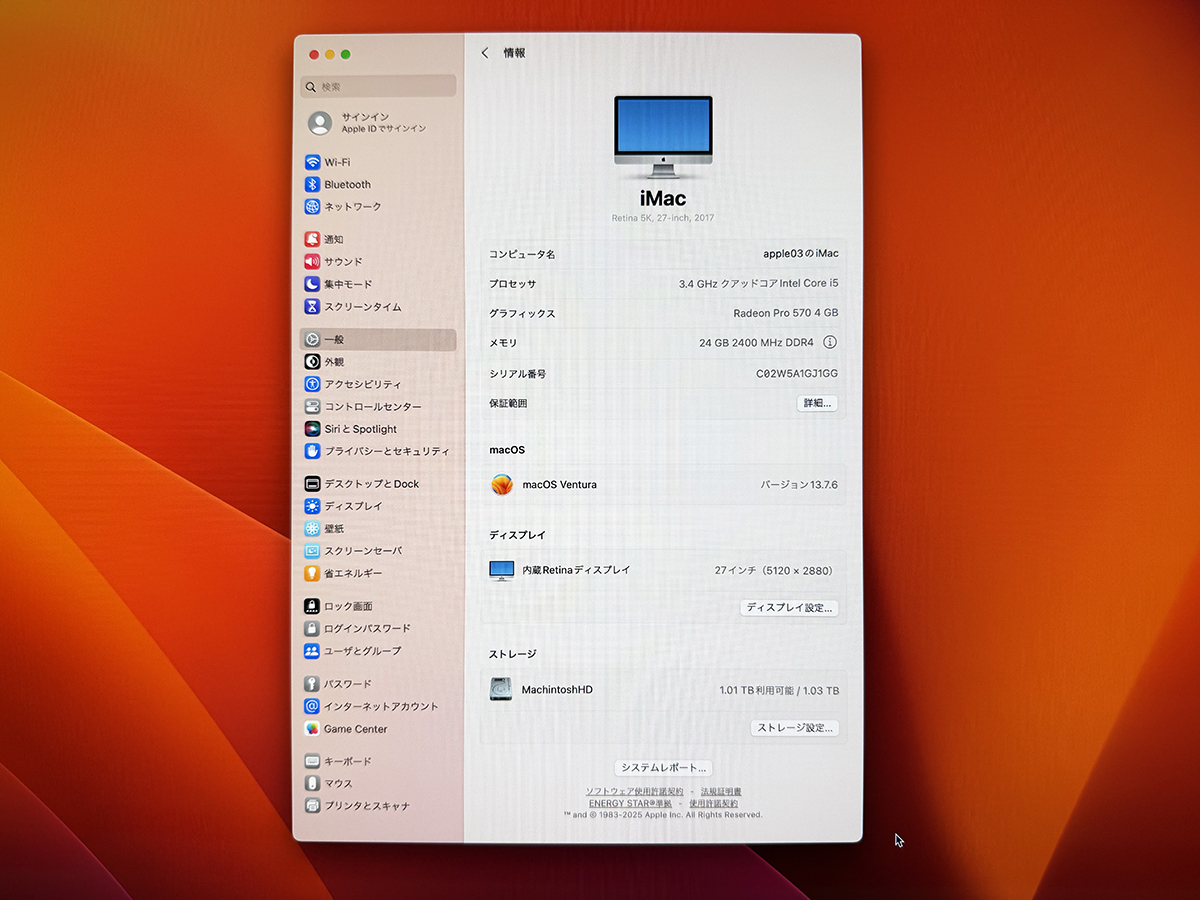Viewport: 1200px width, 900px height.
Task: Click the バージョン 13.7.6 text
Action: [799, 485]
